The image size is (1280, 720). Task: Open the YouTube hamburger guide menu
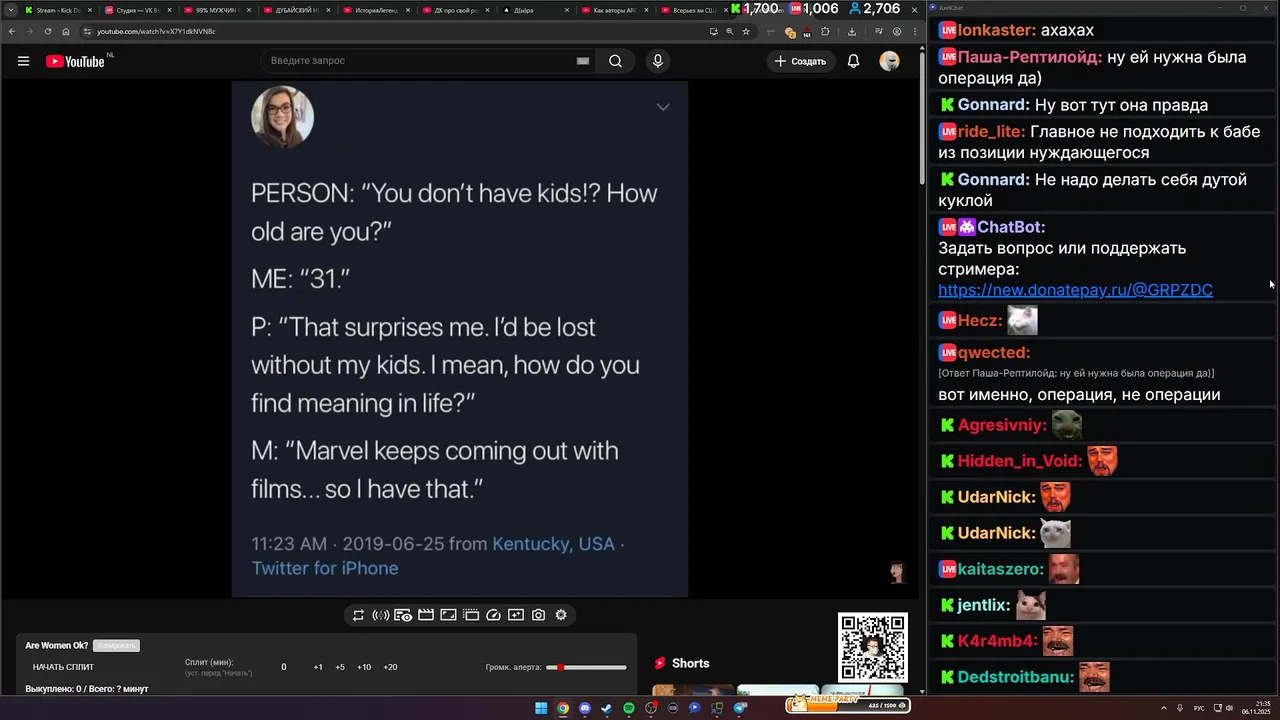tap(23, 61)
